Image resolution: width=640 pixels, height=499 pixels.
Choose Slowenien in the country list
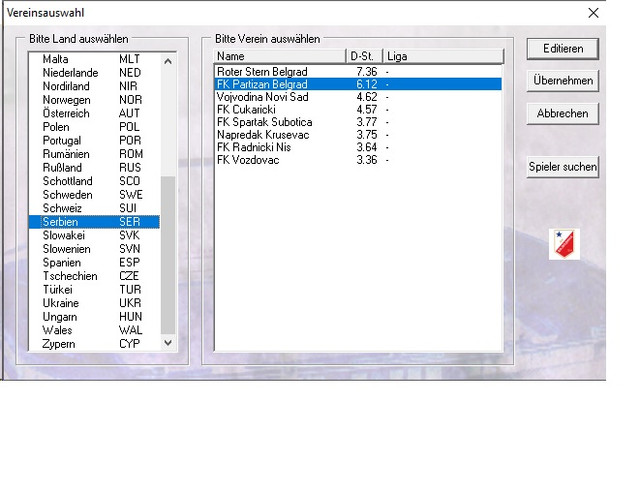[x=94, y=249]
